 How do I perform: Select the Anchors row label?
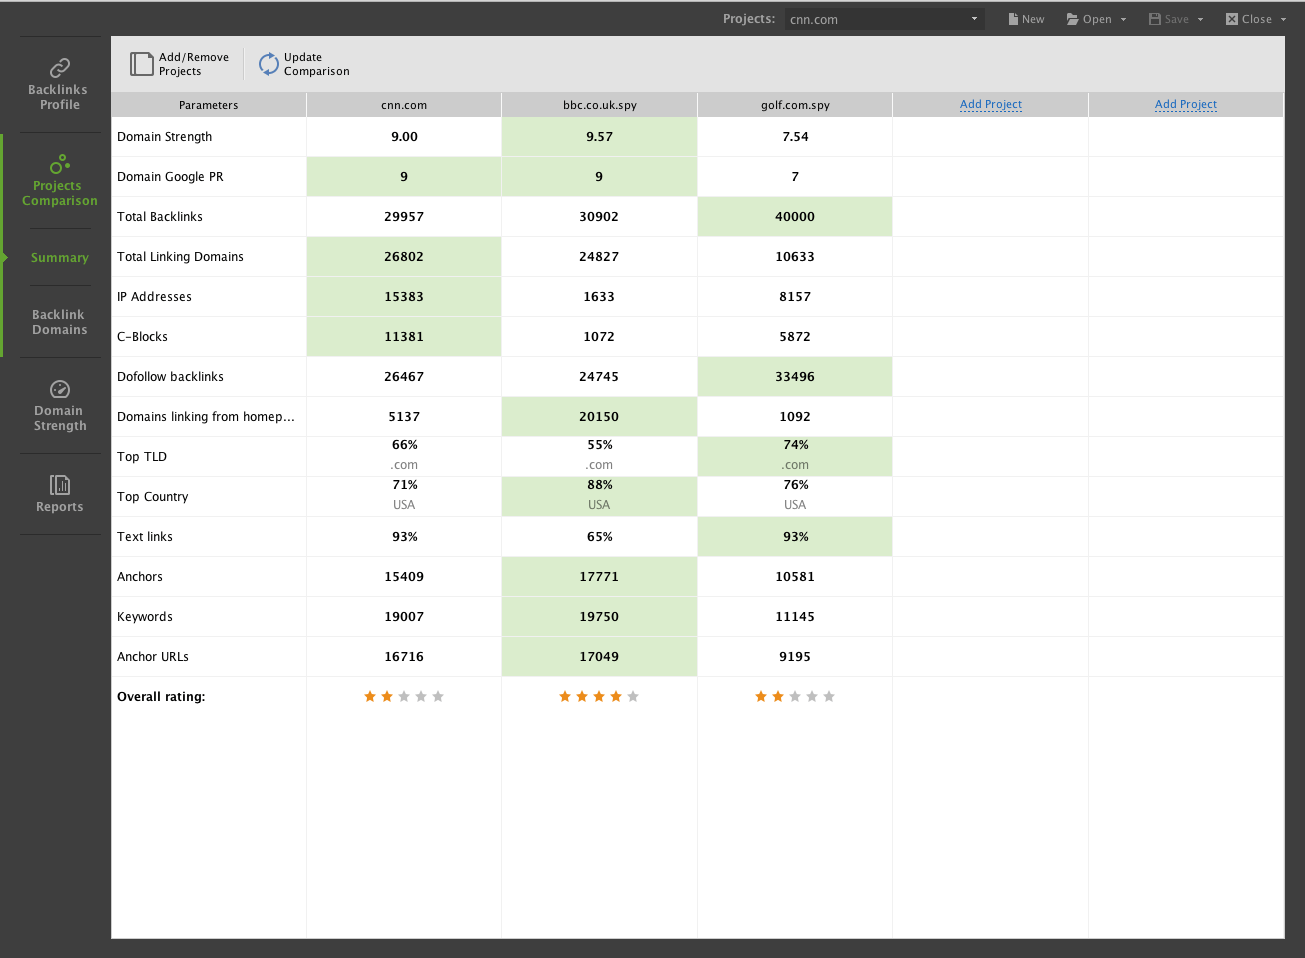[x=140, y=577]
